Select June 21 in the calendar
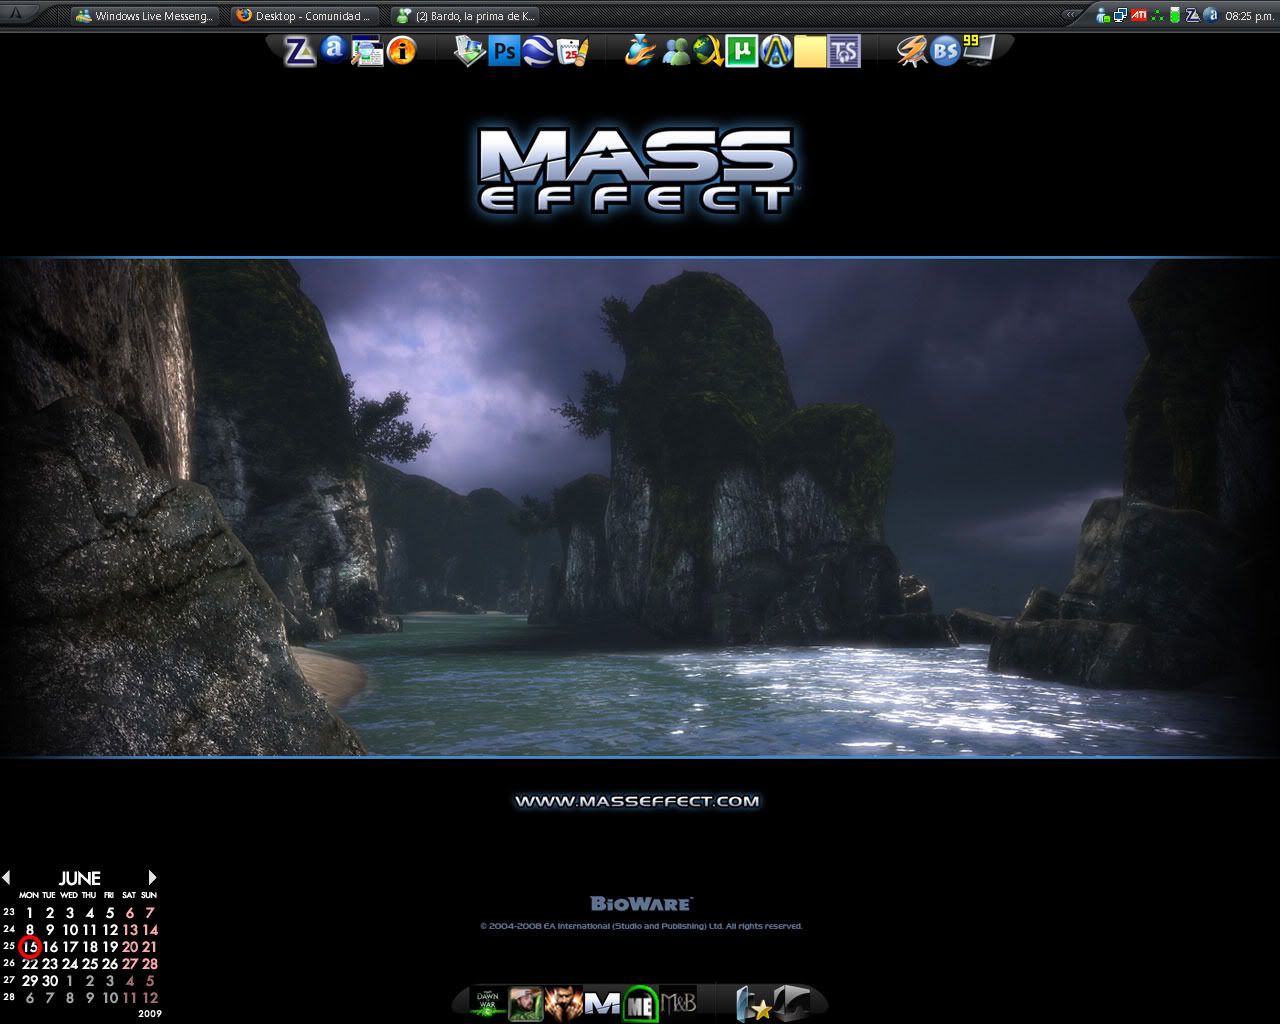Image resolution: width=1280 pixels, height=1024 pixels. click(149, 947)
